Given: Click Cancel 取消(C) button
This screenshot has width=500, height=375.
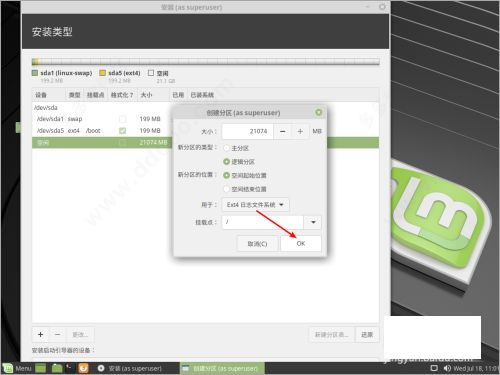Looking at the screenshot, I should pos(257,244).
